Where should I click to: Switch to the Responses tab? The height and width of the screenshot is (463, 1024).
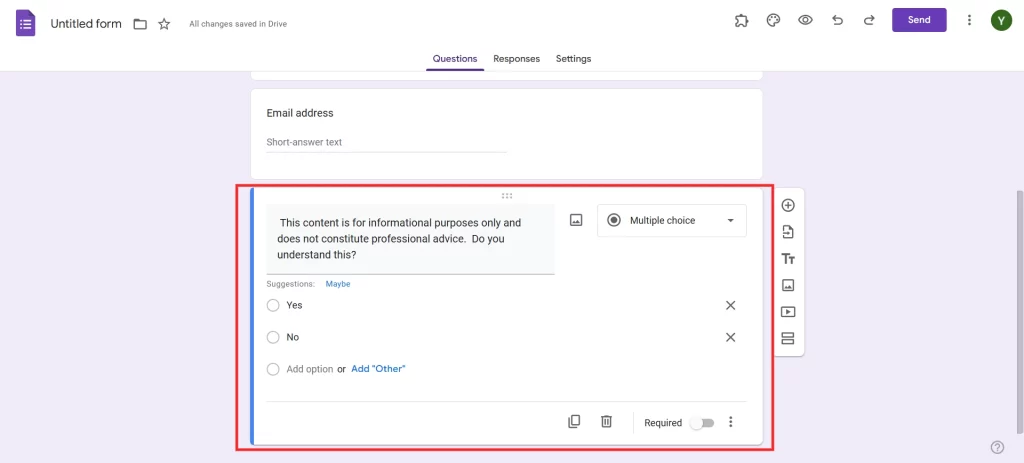[516, 59]
